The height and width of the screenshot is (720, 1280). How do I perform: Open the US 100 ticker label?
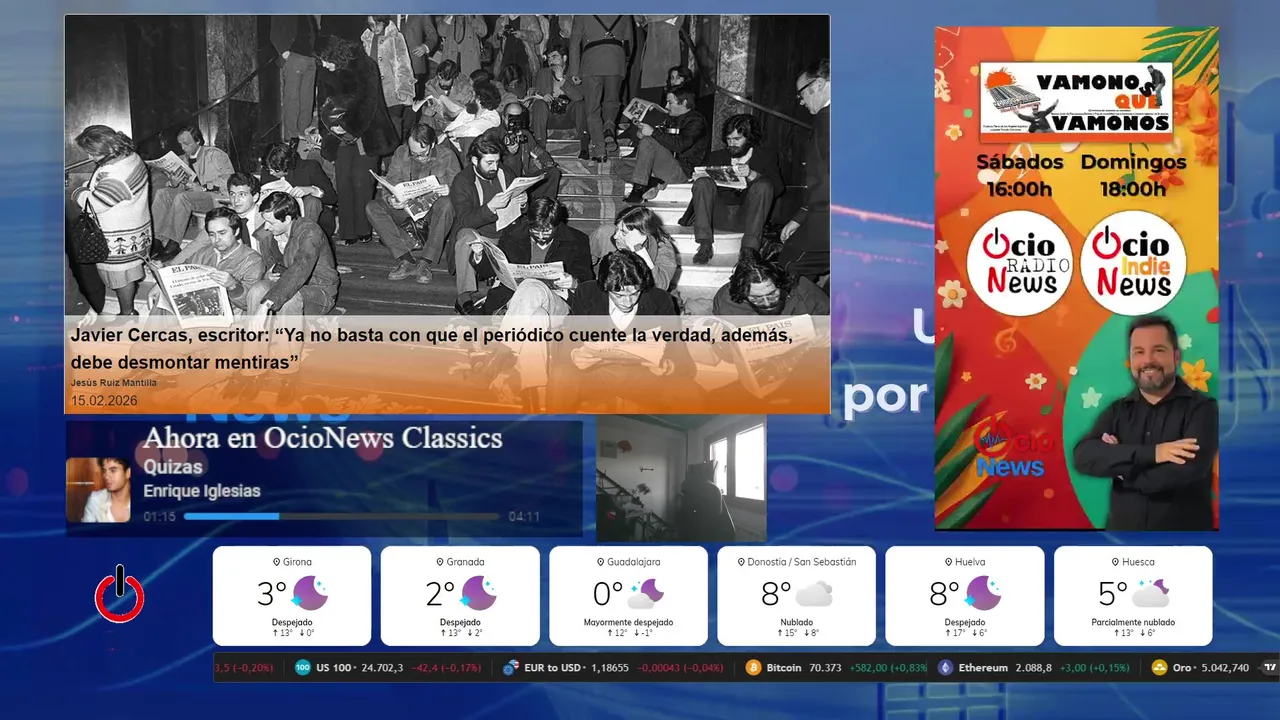pyautogui.click(x=333, y=667)
